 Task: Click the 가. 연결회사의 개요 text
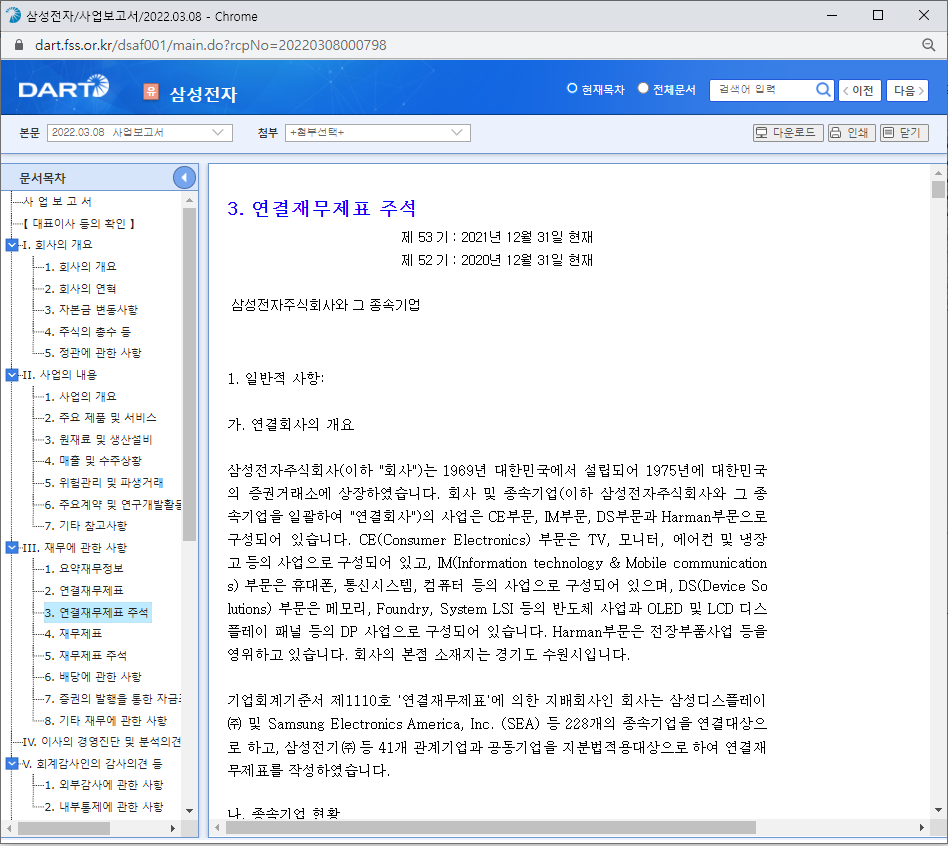pyautogui.click(x=290, y=425)
